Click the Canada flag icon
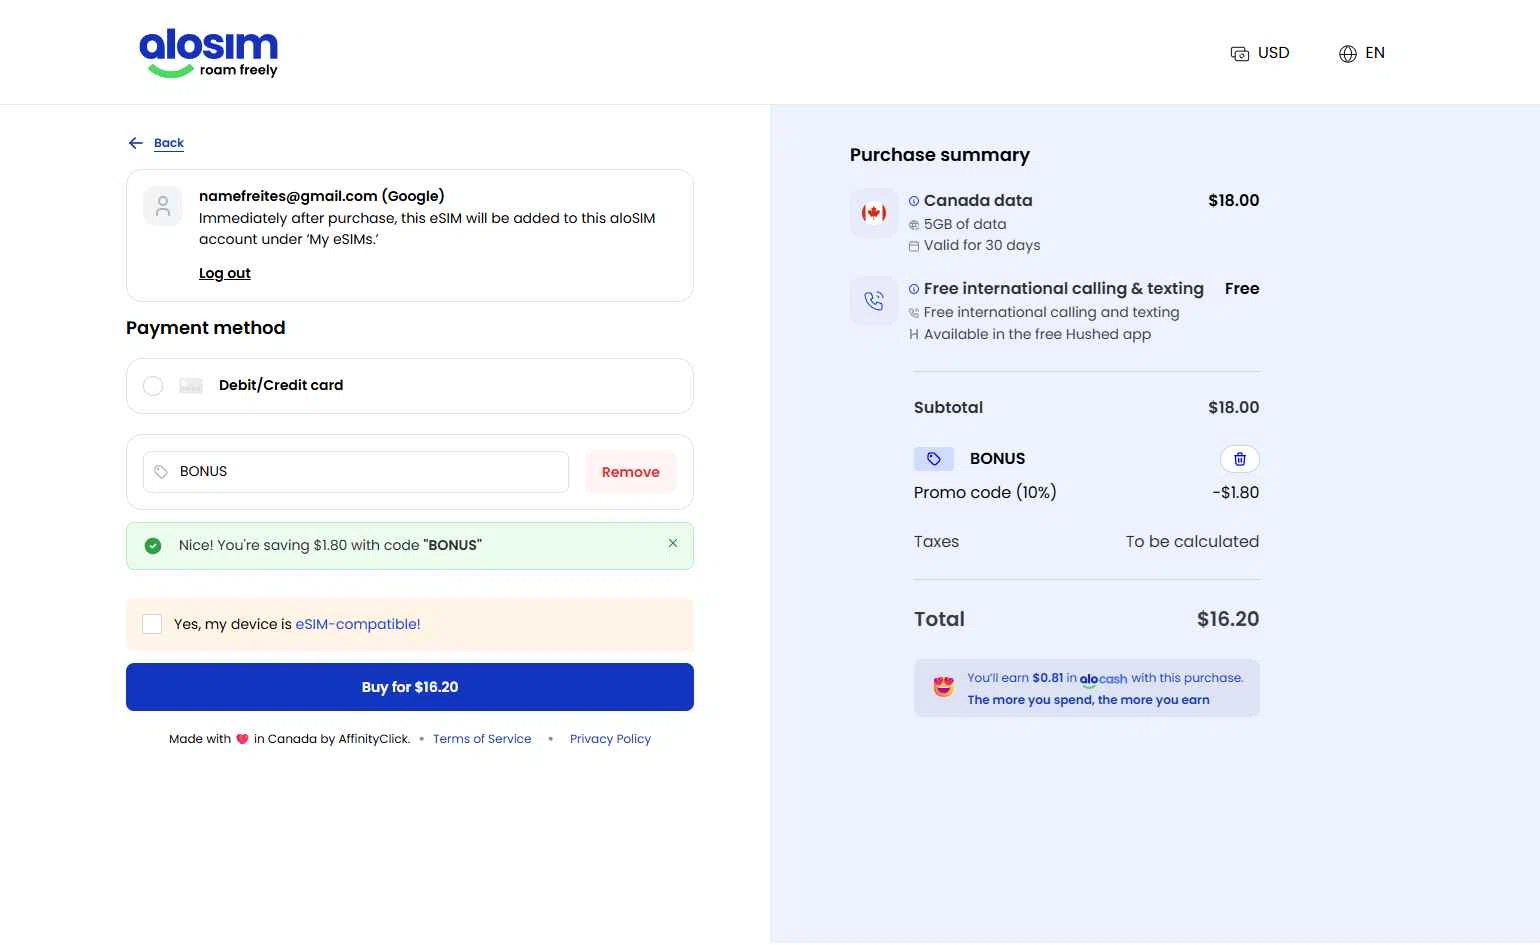This screenshot has height=945, width=1540. click(x=874, y=213)
